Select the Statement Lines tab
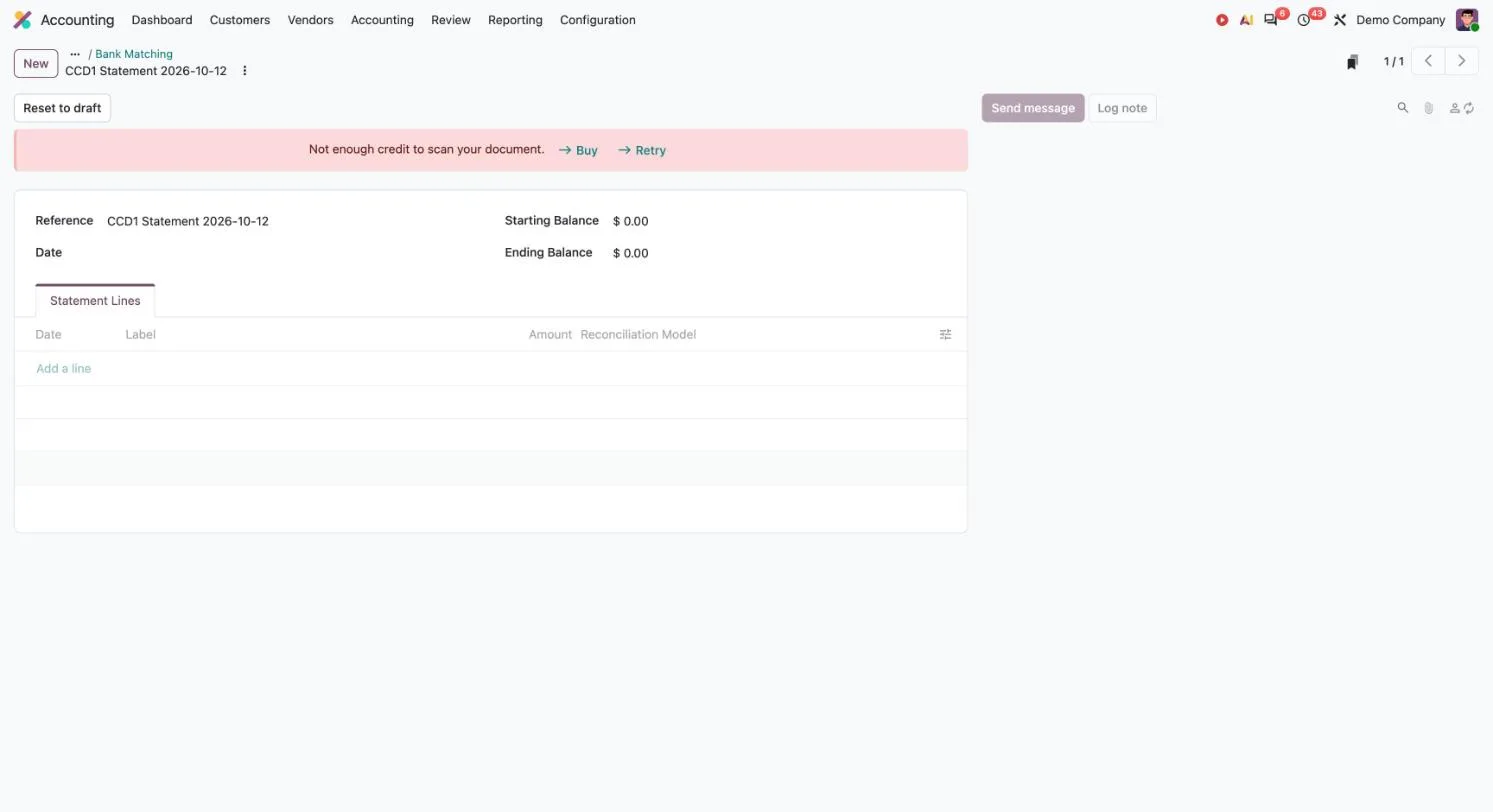 [x=95, y=301]
